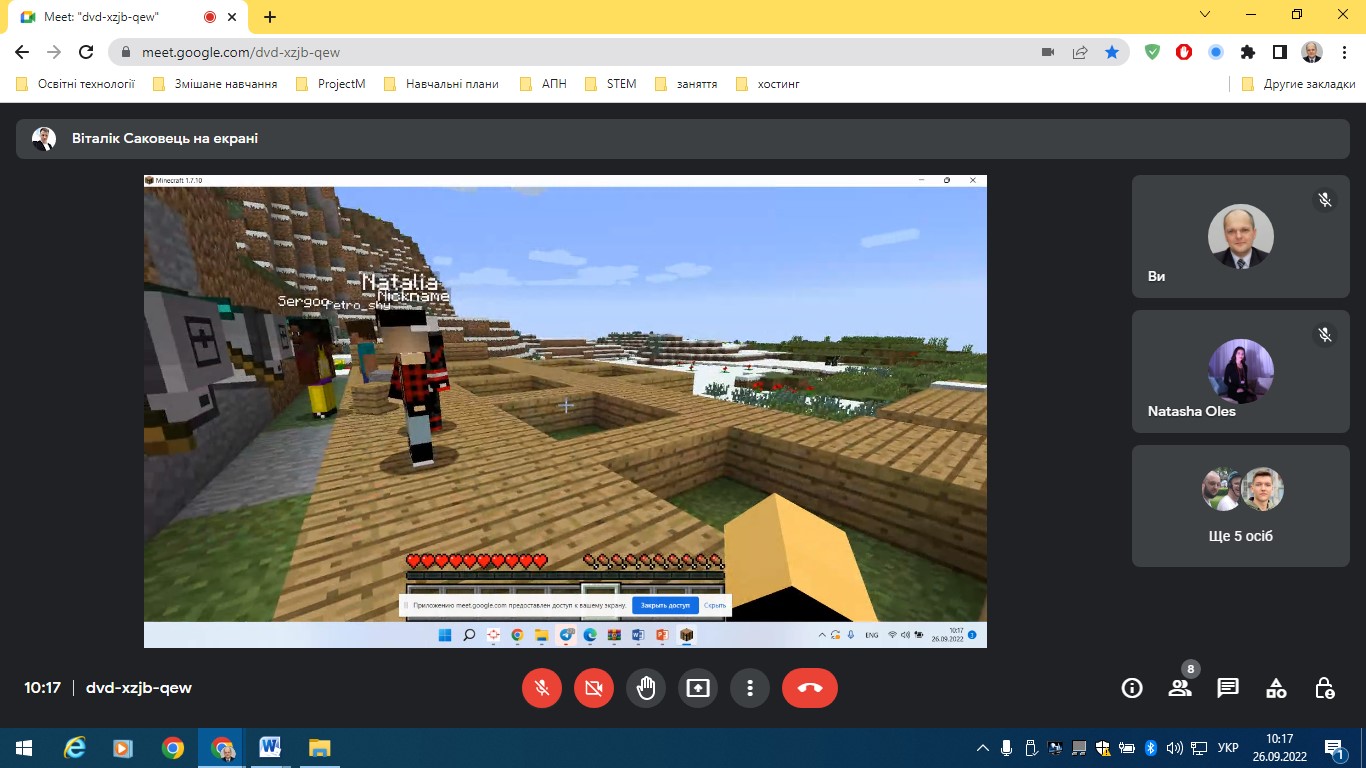Open the green shield AdGuard extension
This screenshot has height=768, width=1366.
(x=1152, y=52)
